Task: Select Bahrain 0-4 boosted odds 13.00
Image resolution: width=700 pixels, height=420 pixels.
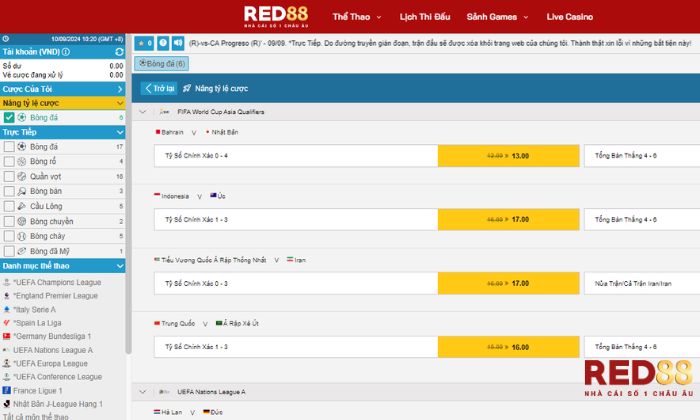Action: (x=508, y=156)
